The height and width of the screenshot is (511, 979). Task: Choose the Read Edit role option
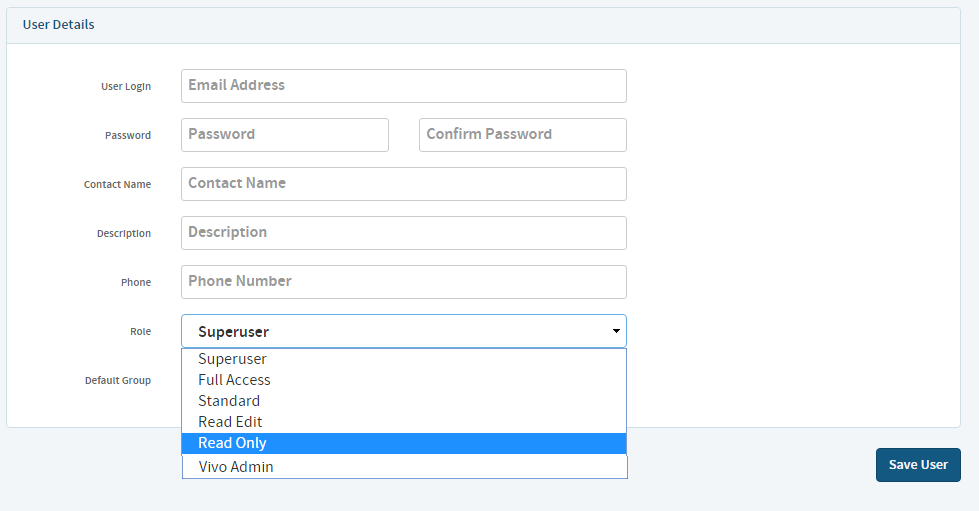[404, 422]
